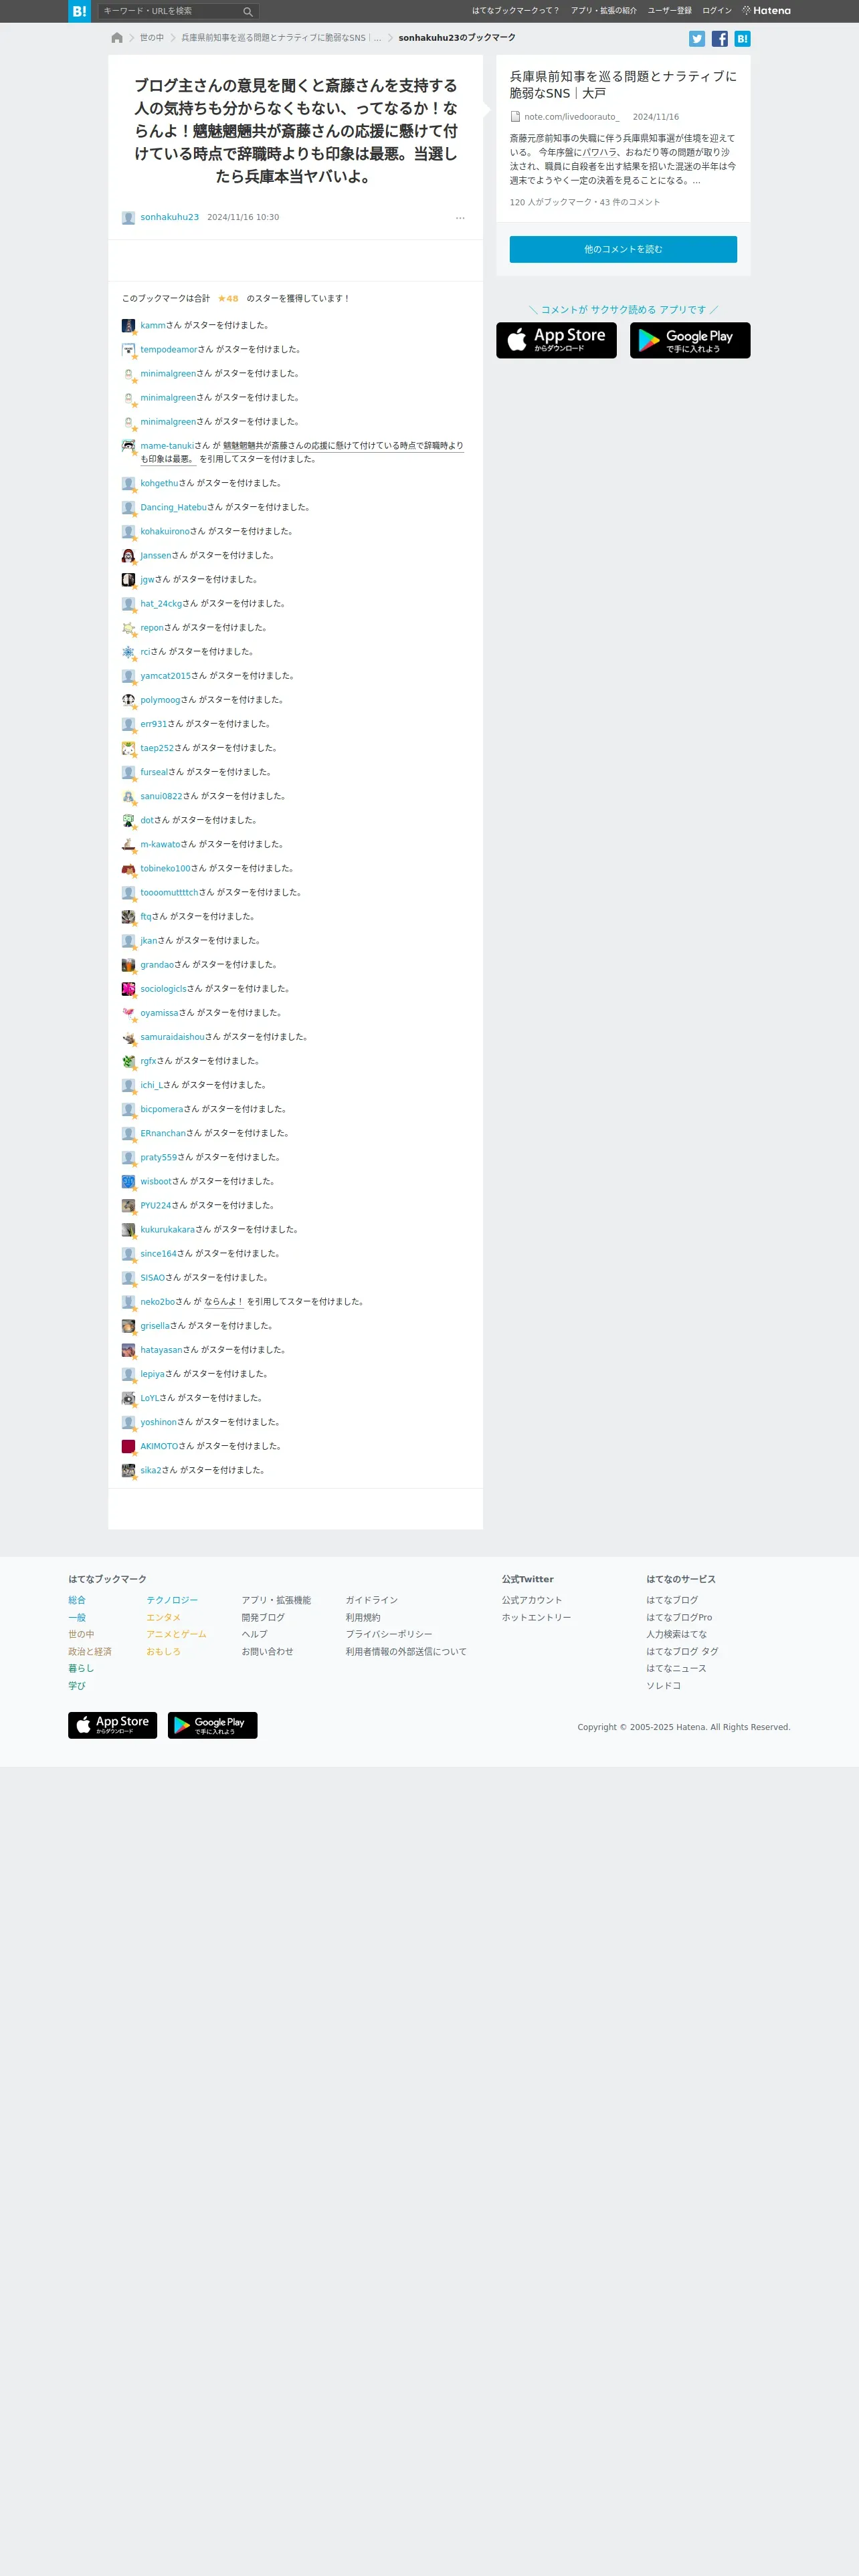Click Janssen's avatar icon

(128, 556)
